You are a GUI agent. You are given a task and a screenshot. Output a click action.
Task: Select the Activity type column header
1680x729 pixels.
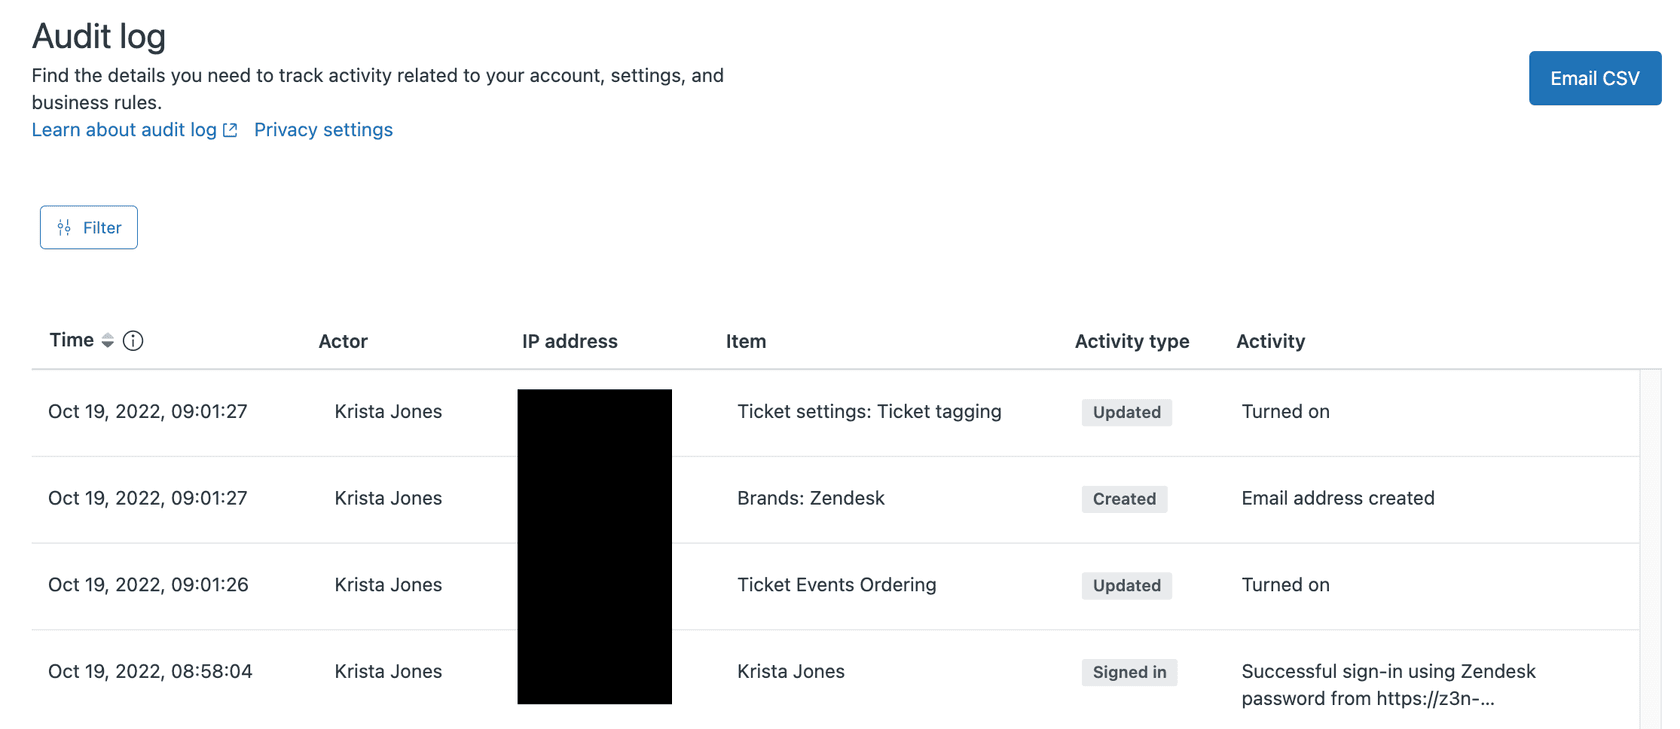[x=1131, y=341]
